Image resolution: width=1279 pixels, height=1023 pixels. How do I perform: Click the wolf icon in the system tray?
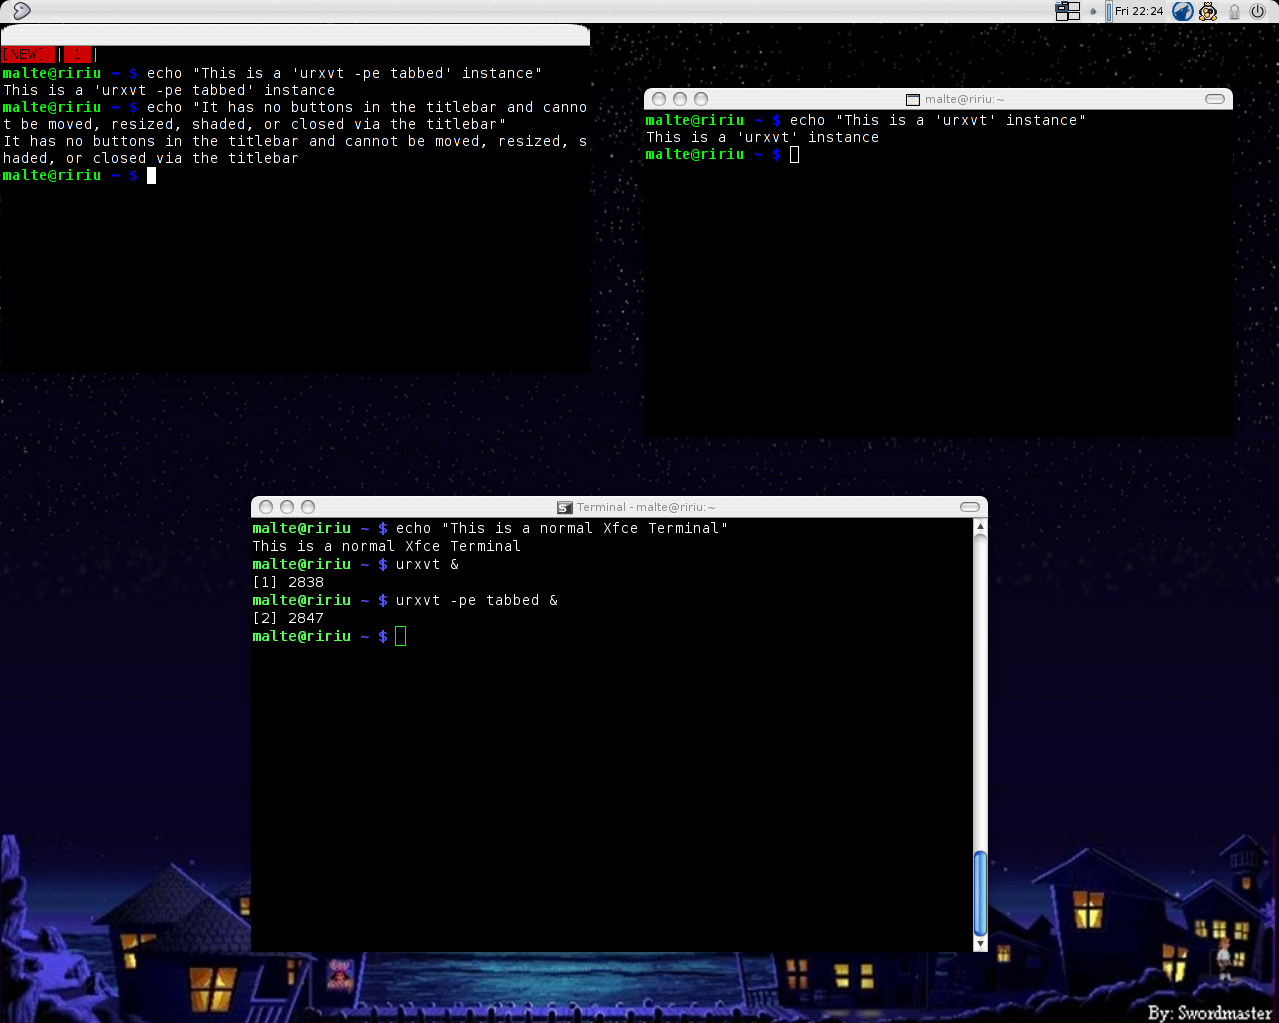click(1182, 11)
